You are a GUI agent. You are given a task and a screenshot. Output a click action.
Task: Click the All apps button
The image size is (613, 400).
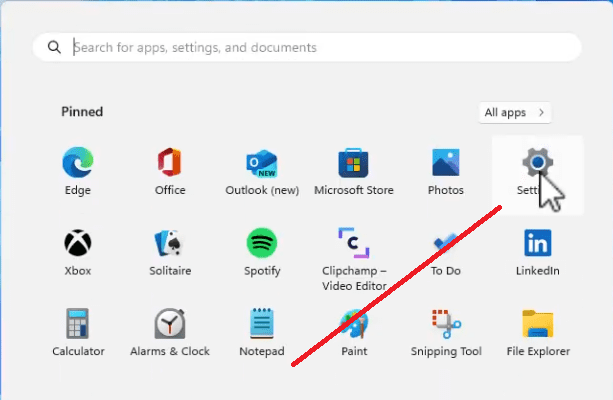(515, 113)
